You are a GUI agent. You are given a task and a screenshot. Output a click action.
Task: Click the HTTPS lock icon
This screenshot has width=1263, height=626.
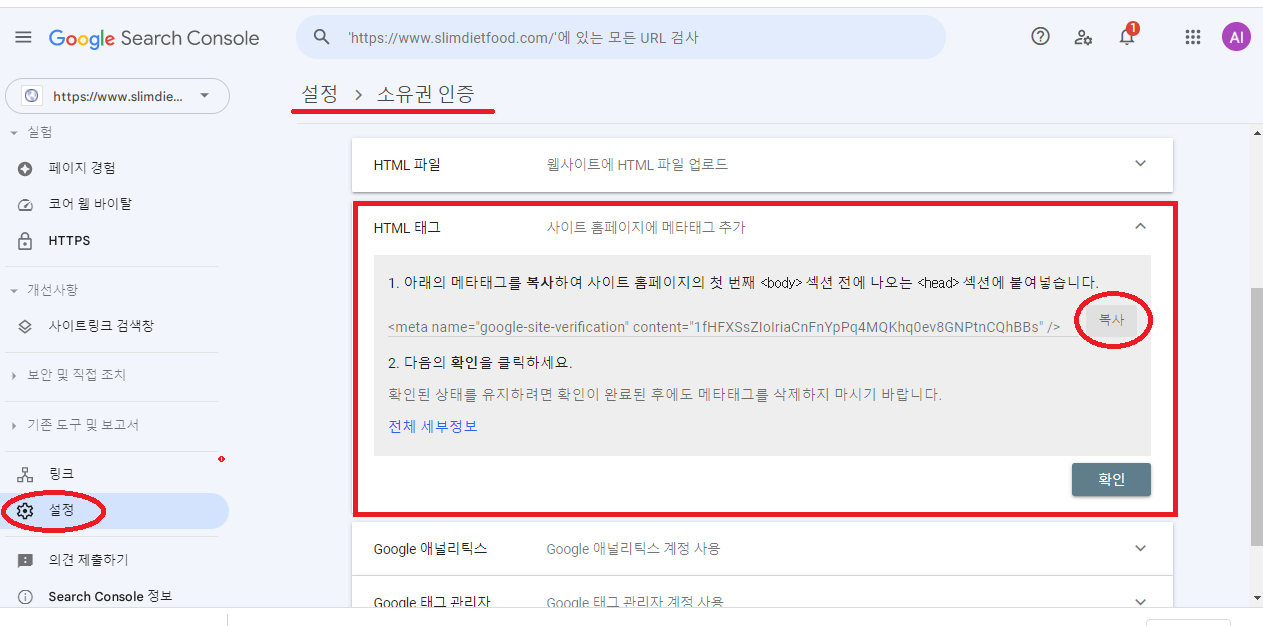(26, 241)
